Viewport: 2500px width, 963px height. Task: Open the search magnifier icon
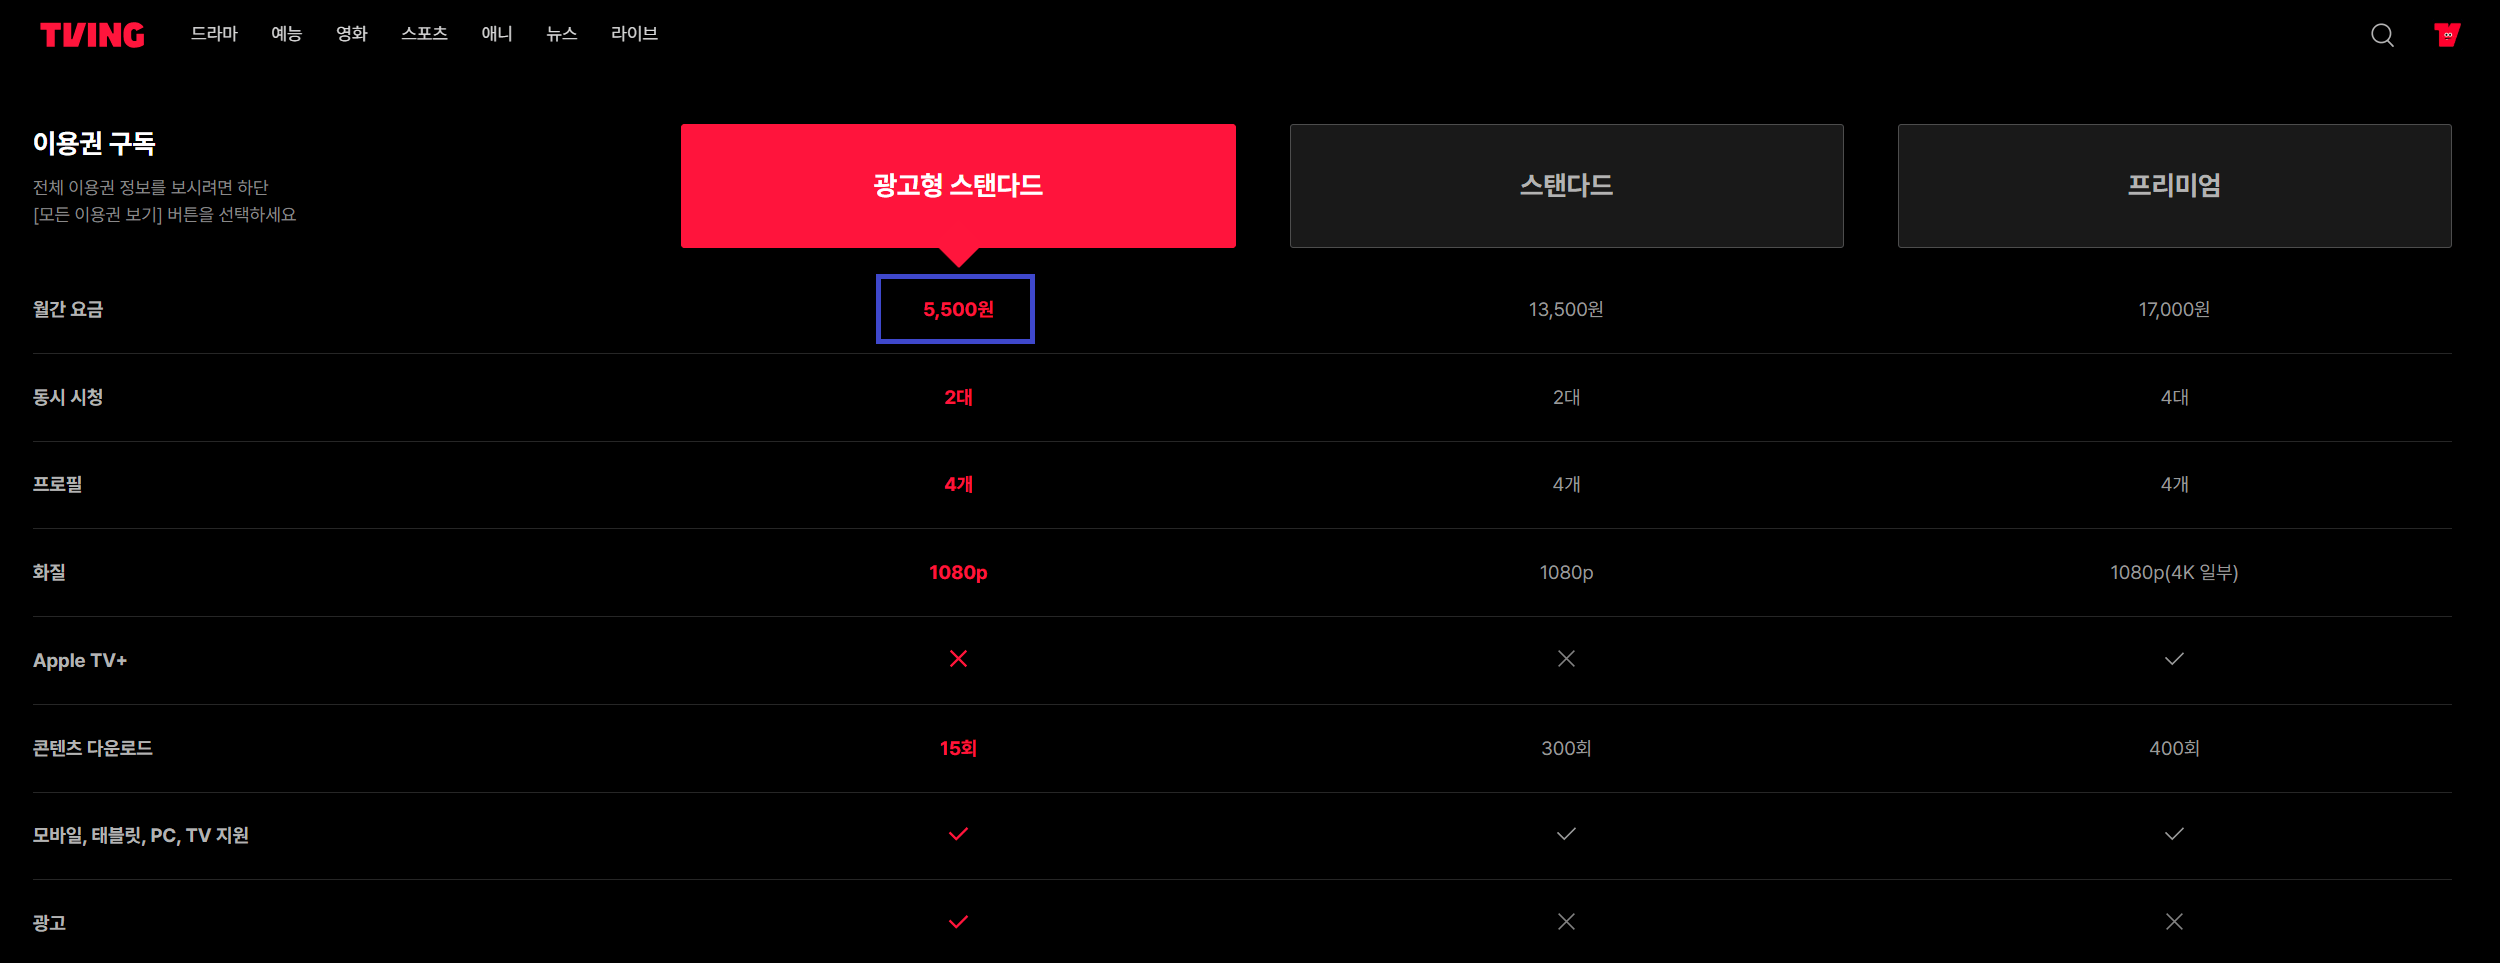tap(2382, 35)
